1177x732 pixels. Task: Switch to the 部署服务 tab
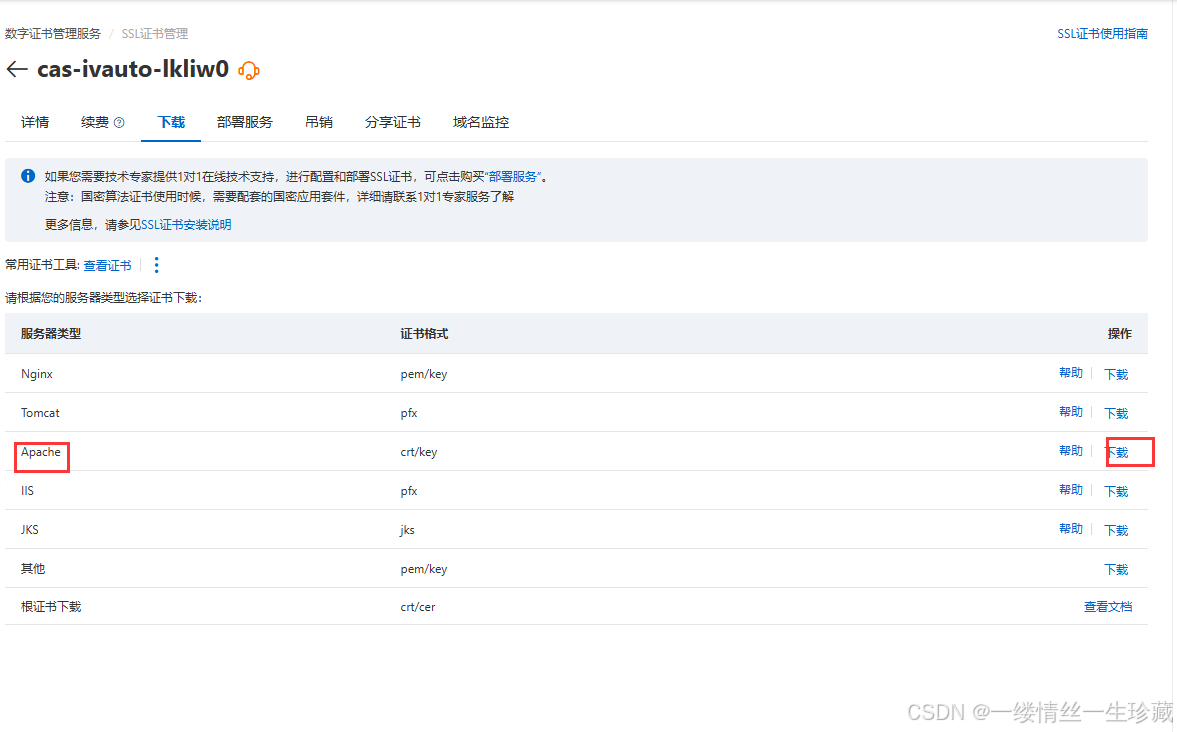[x=244, y=121]
